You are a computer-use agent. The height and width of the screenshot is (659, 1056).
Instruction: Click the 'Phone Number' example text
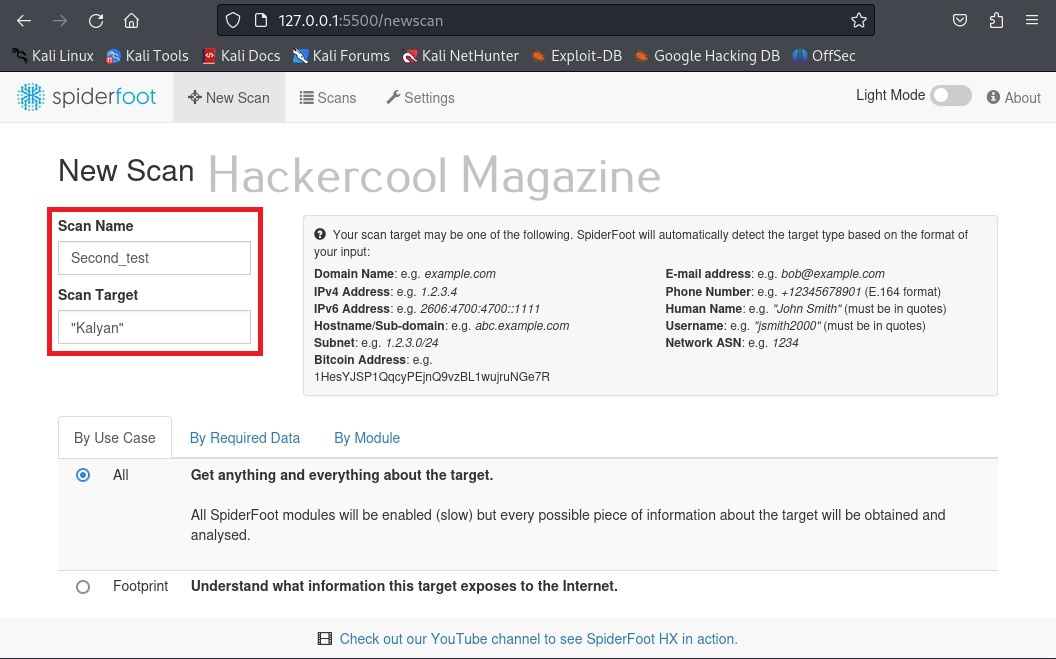pos(803,291)
